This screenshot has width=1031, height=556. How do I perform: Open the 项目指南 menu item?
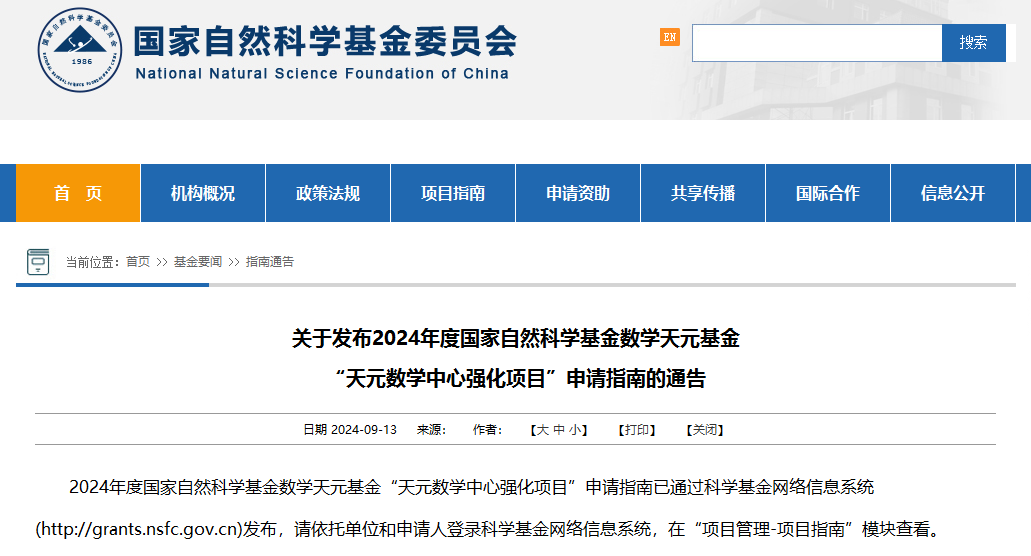tap(453, 193)
